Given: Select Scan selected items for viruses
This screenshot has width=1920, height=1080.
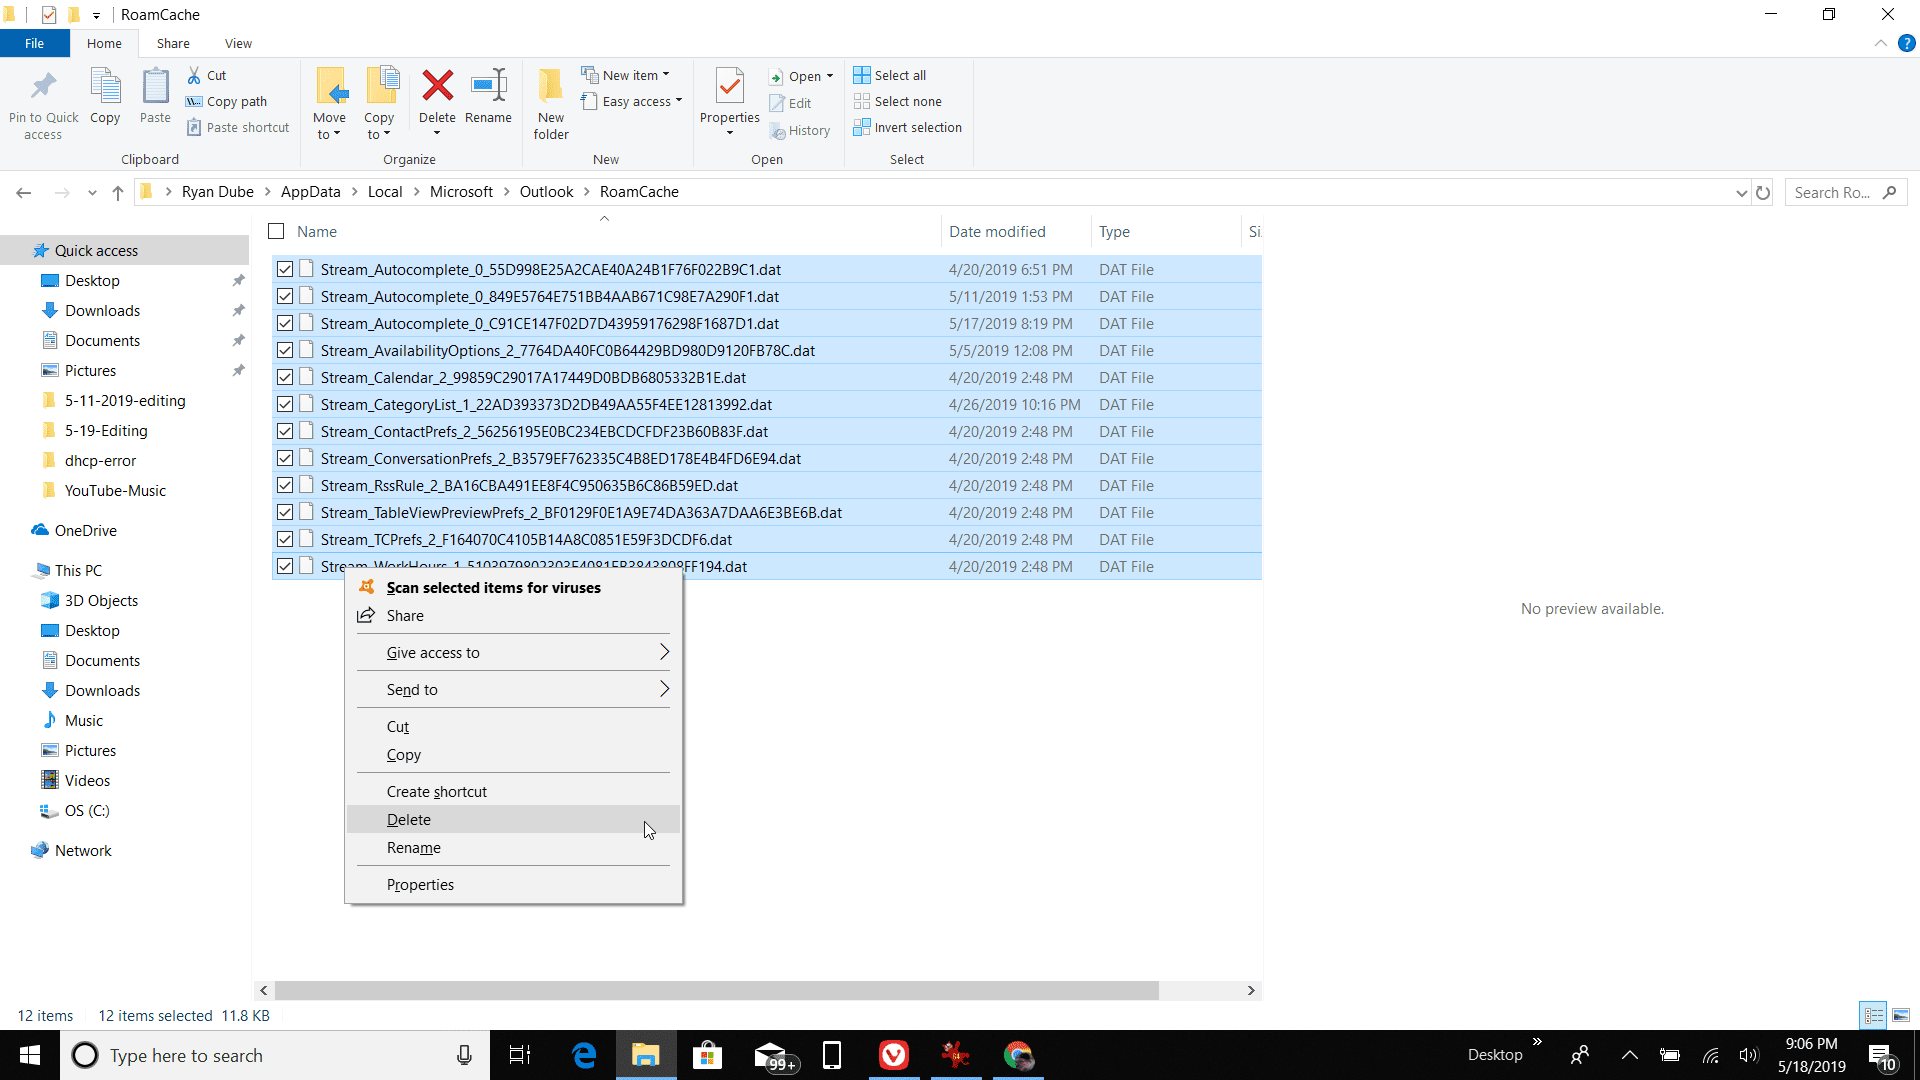Looking at the screenshot, I should tap(492, 588).
